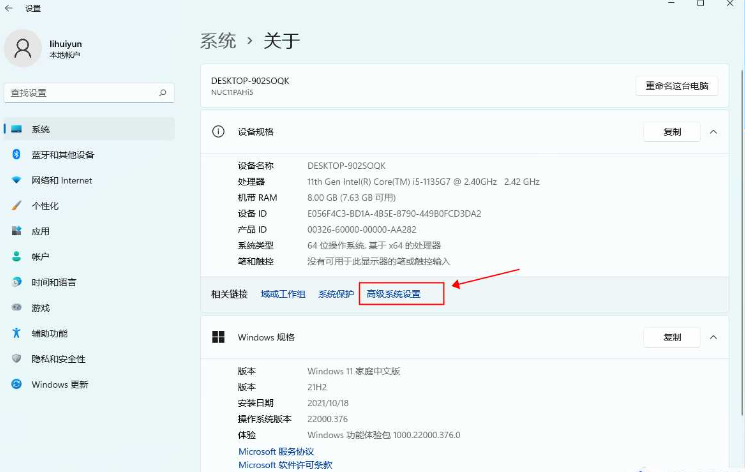Screen dimensions: 745x472
Task: Click 复制 button for 设备规格
Action: pos(672,132)
